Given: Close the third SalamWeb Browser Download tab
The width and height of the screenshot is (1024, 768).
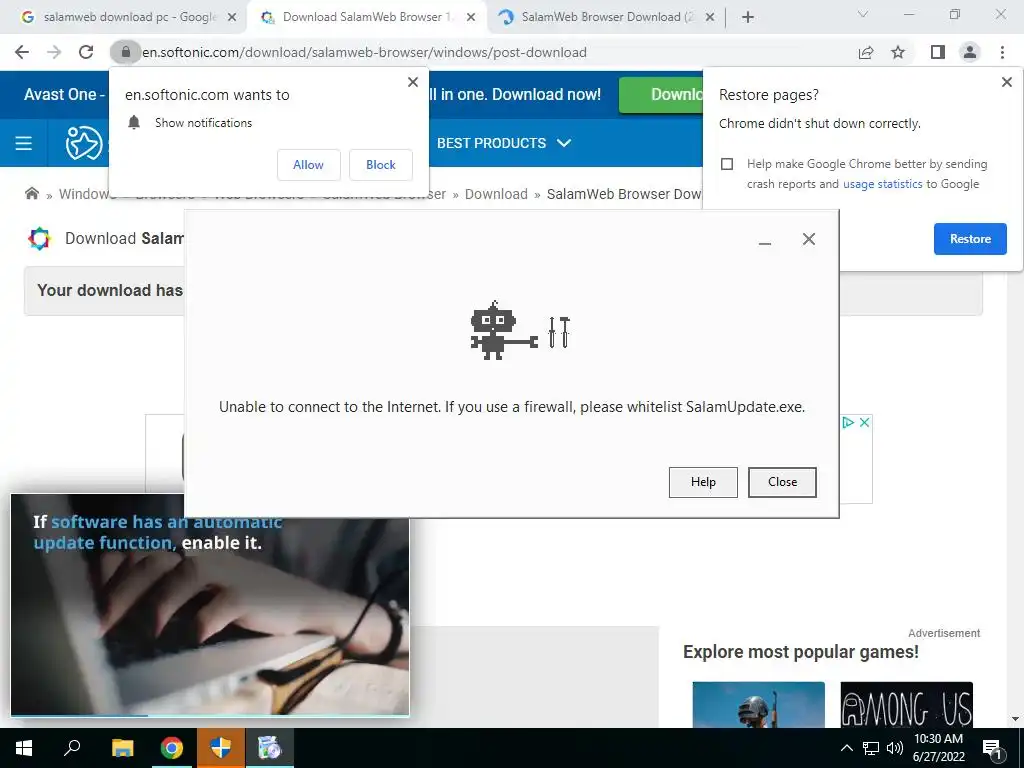Looking at the screenshot, I should (x=710, y=18).
